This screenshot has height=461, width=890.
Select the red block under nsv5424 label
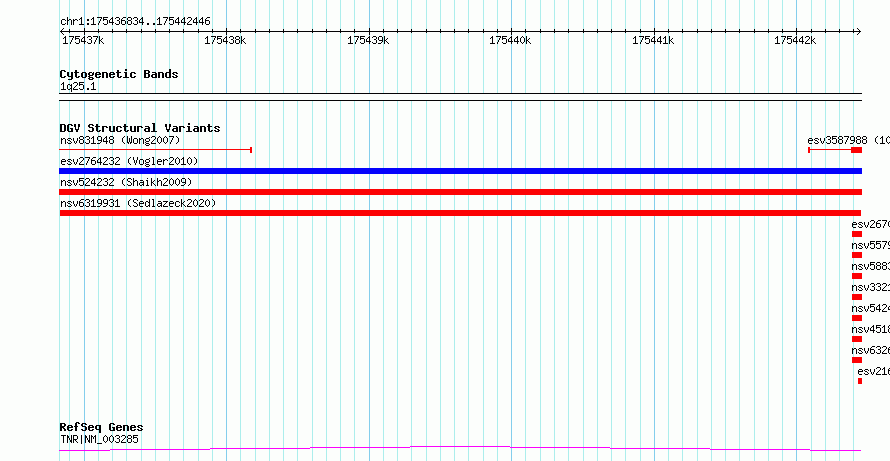point(857,318)
